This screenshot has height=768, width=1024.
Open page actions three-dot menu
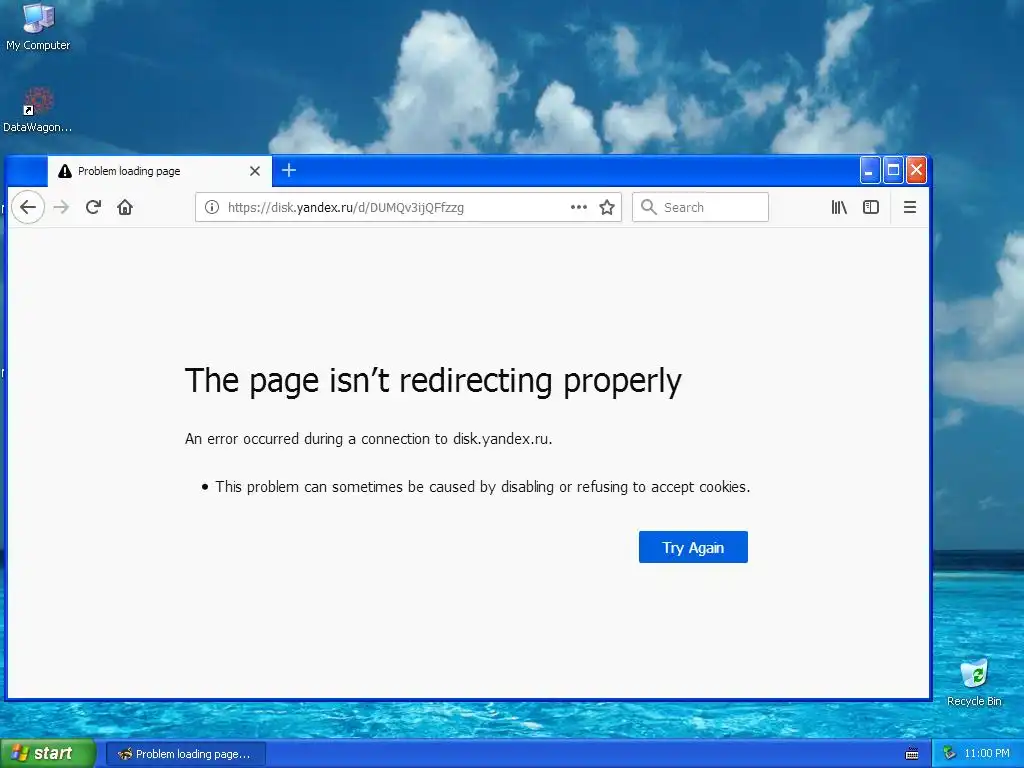579,207
